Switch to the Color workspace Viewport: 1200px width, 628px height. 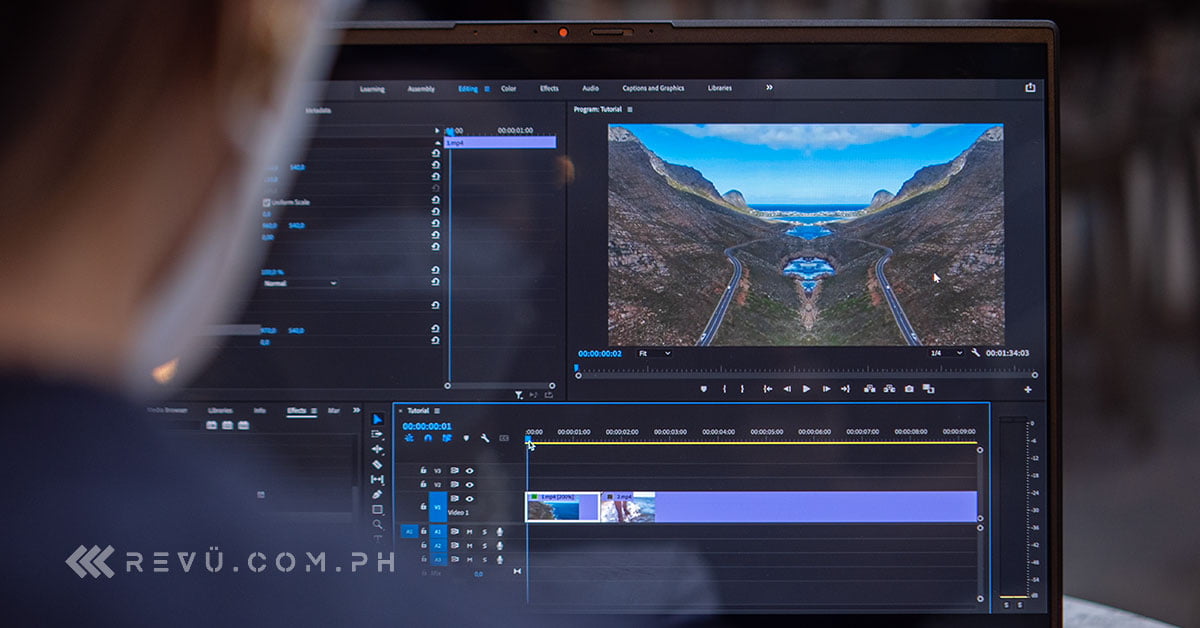click(x=509, y=88)
